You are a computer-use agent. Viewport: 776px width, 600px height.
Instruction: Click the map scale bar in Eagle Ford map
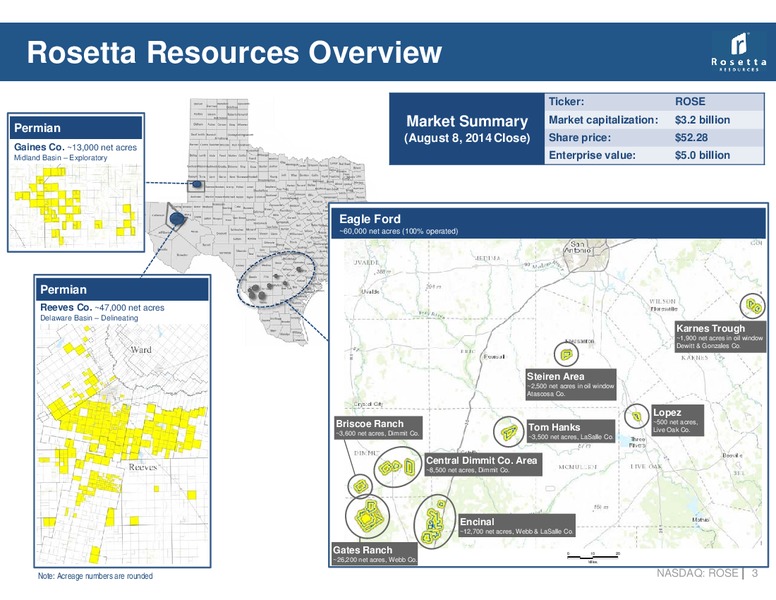coord(593,557)
